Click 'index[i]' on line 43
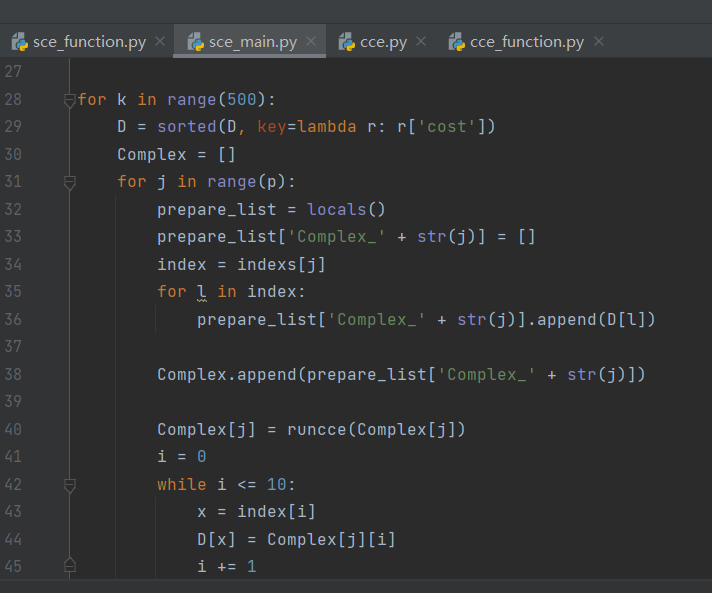Screen dimensions: 712x593 coord(276,512)
